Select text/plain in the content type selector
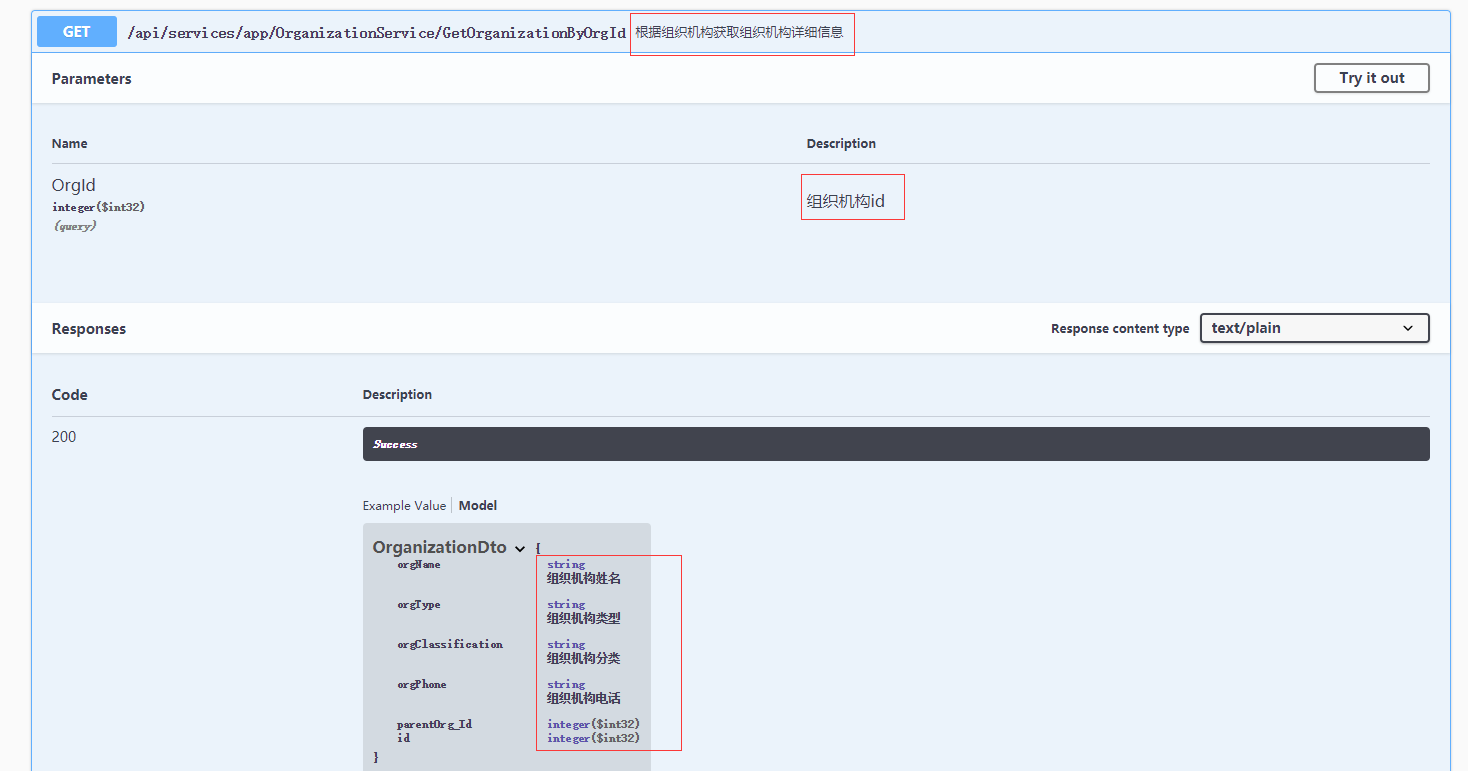This screenshot has width=1468, height=771. click(x=1314, y=327)
